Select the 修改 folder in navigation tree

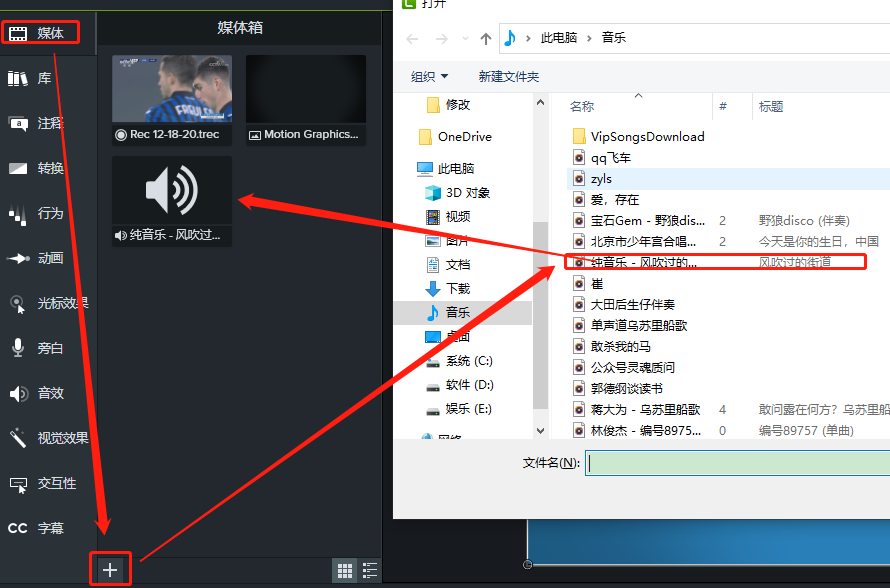448,104
